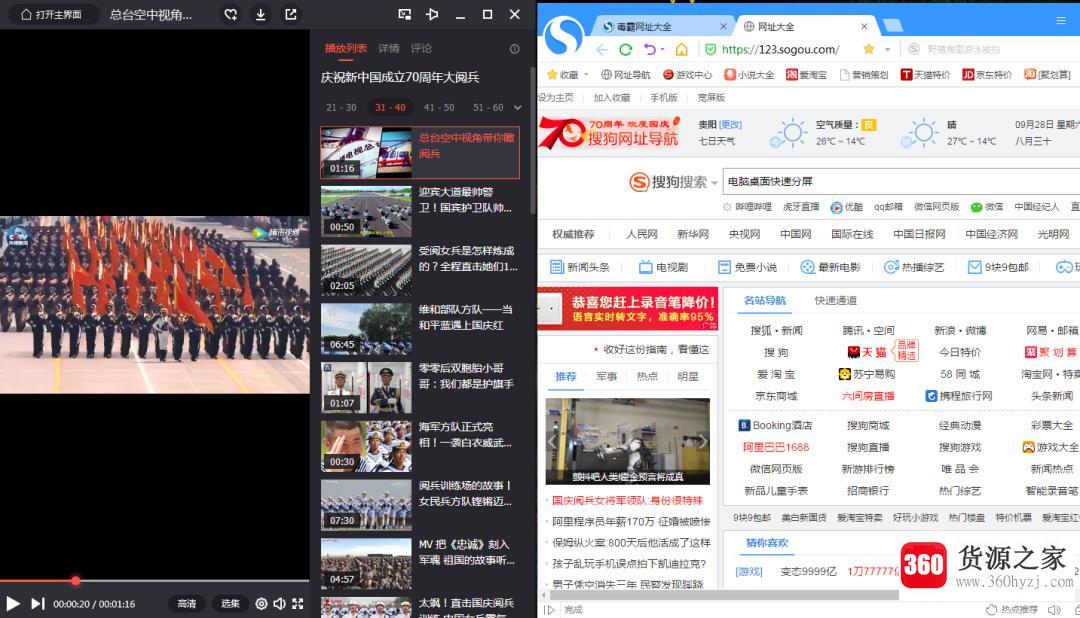The height and width of the screenshot is (618, 1080).
Task: Click the favorite heart icon in video player
Action: pos(231,14)
